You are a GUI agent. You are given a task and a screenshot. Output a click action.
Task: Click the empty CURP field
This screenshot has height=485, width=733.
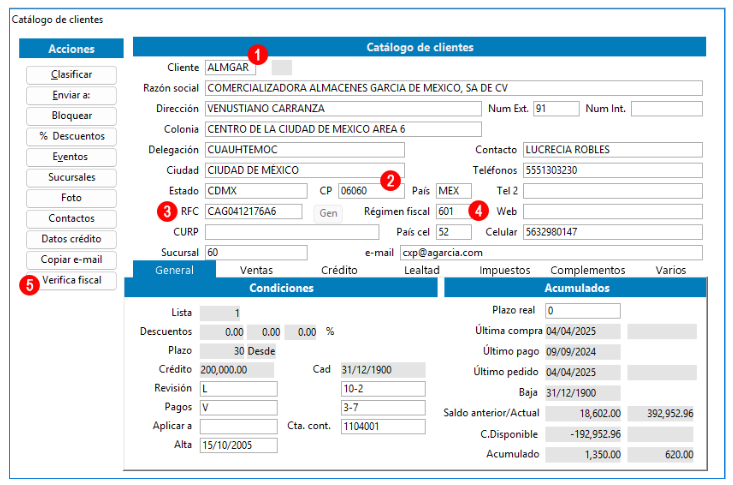(x=292, y=232)
